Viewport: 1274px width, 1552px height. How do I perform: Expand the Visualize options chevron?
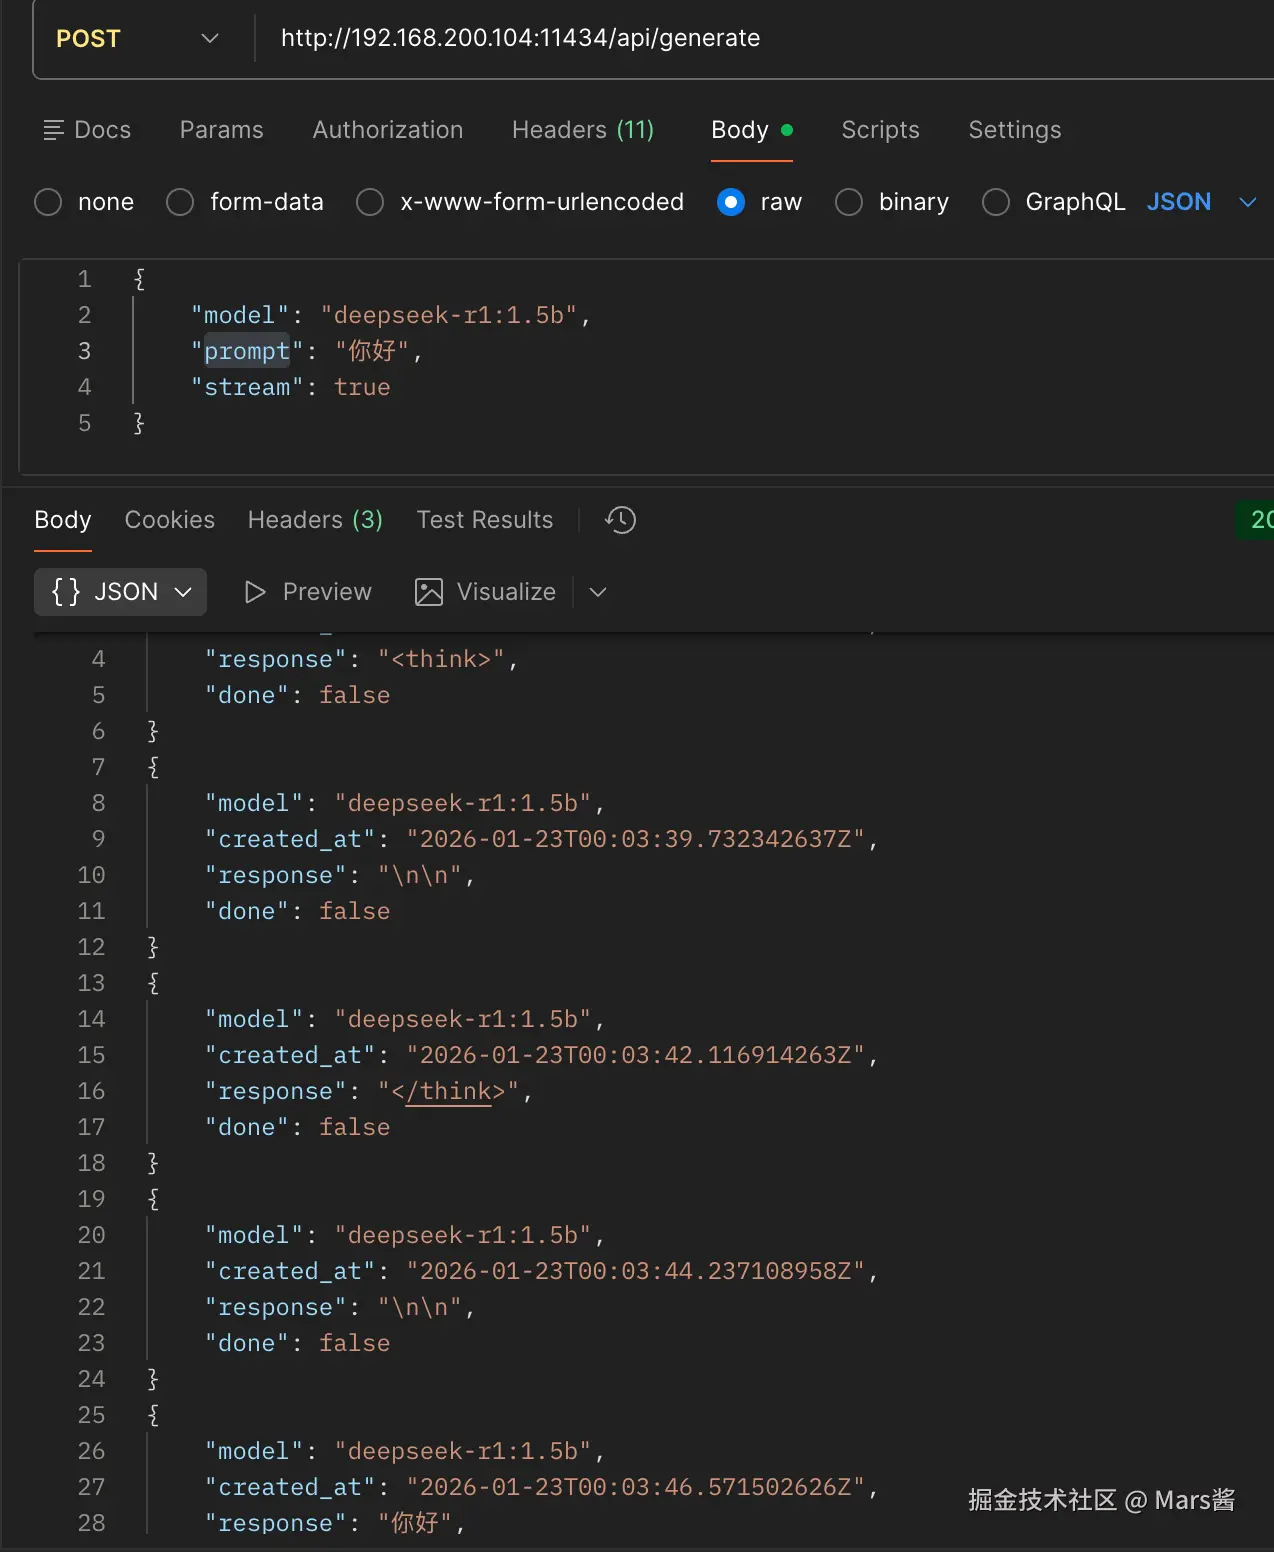(598, 592)
